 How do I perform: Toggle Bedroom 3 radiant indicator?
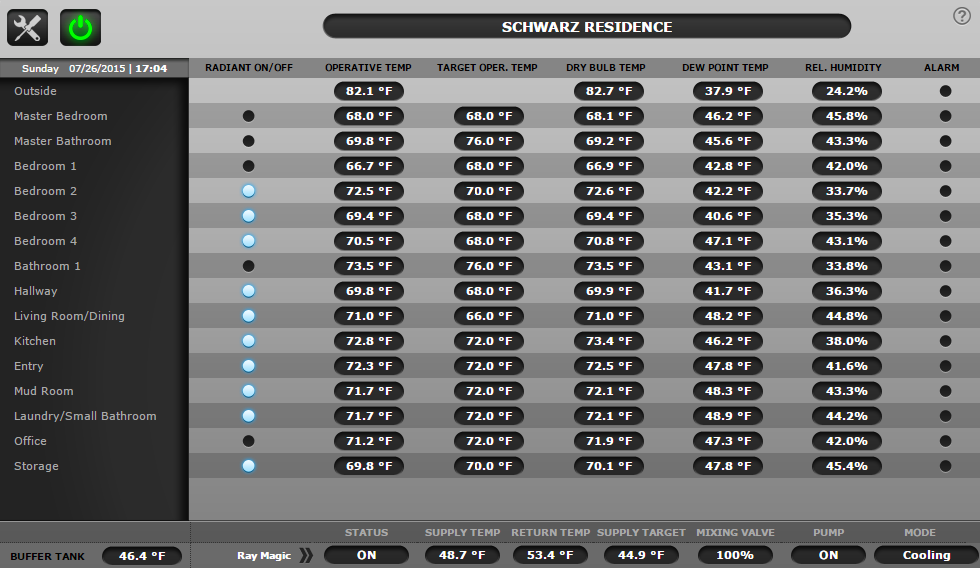(249, 216)
